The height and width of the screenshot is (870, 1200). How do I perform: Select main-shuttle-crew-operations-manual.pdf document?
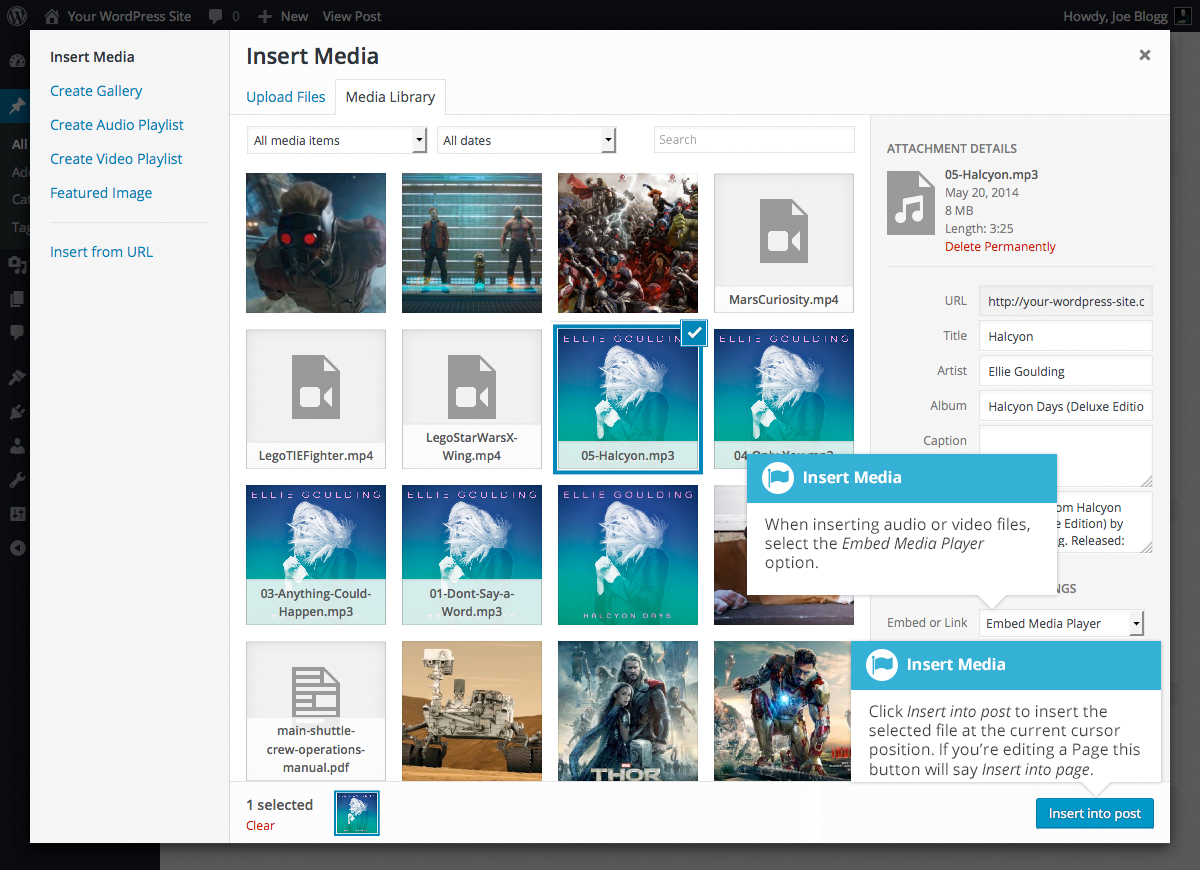point(316,711)
